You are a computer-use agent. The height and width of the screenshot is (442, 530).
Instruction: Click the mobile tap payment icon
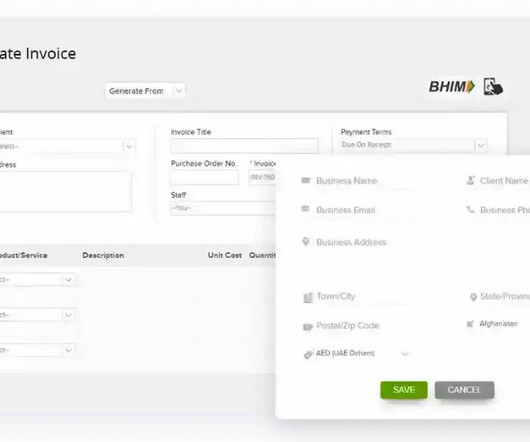[x=493, y=87]
